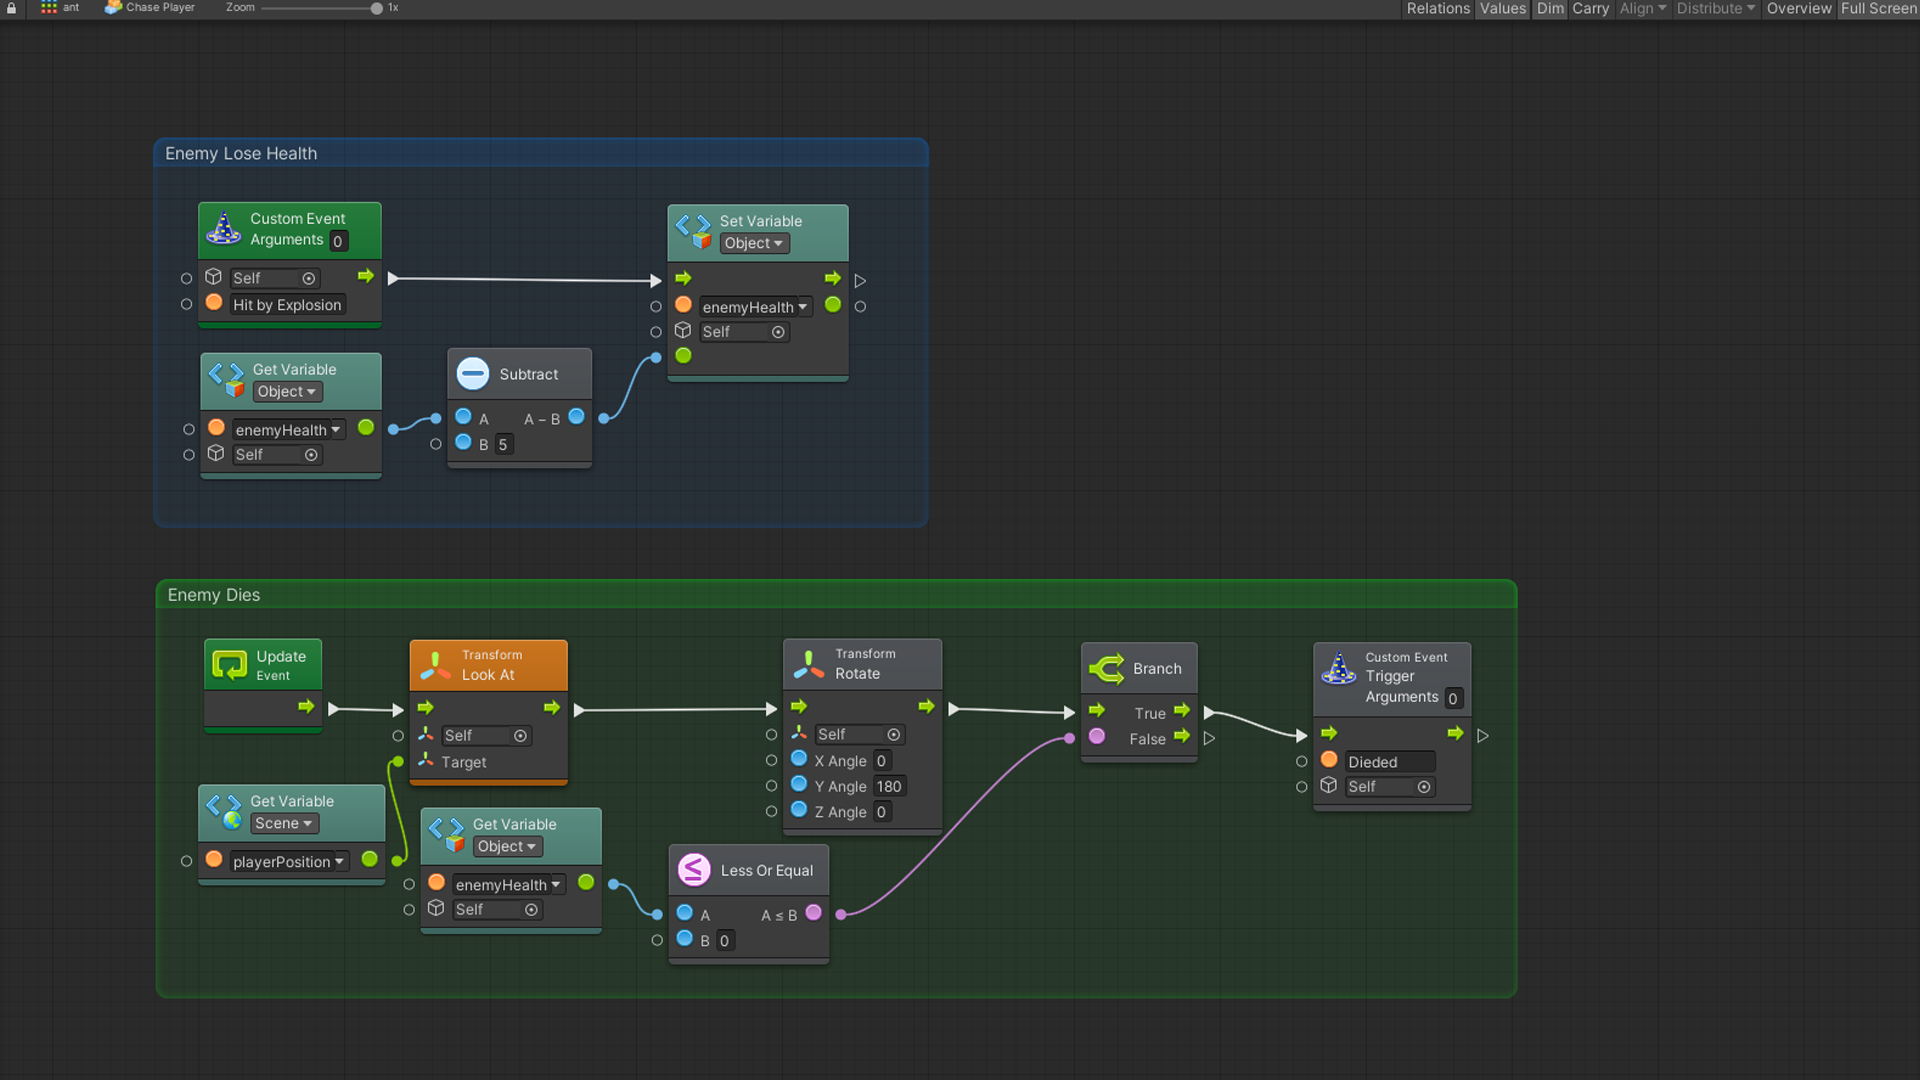Screen dimensions: 1920x1080
Task: Open Set Variable enemyHealth name dropdown
Action: coord(755,307)
